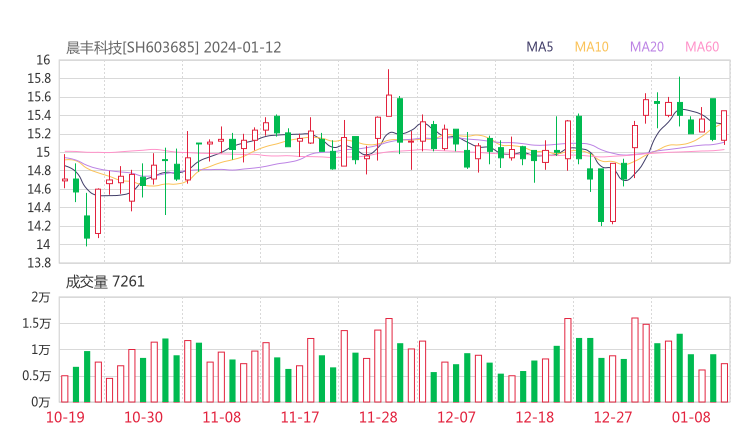Click the 16 price axis label
740x440 pixels.
43,60
